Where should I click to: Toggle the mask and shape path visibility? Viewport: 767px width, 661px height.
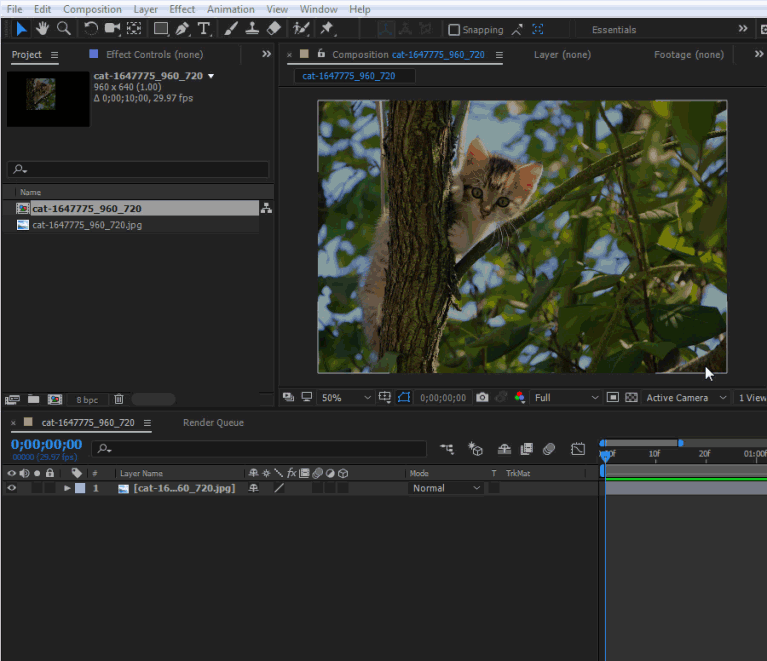pyautogui.click(x=404, y=398)
